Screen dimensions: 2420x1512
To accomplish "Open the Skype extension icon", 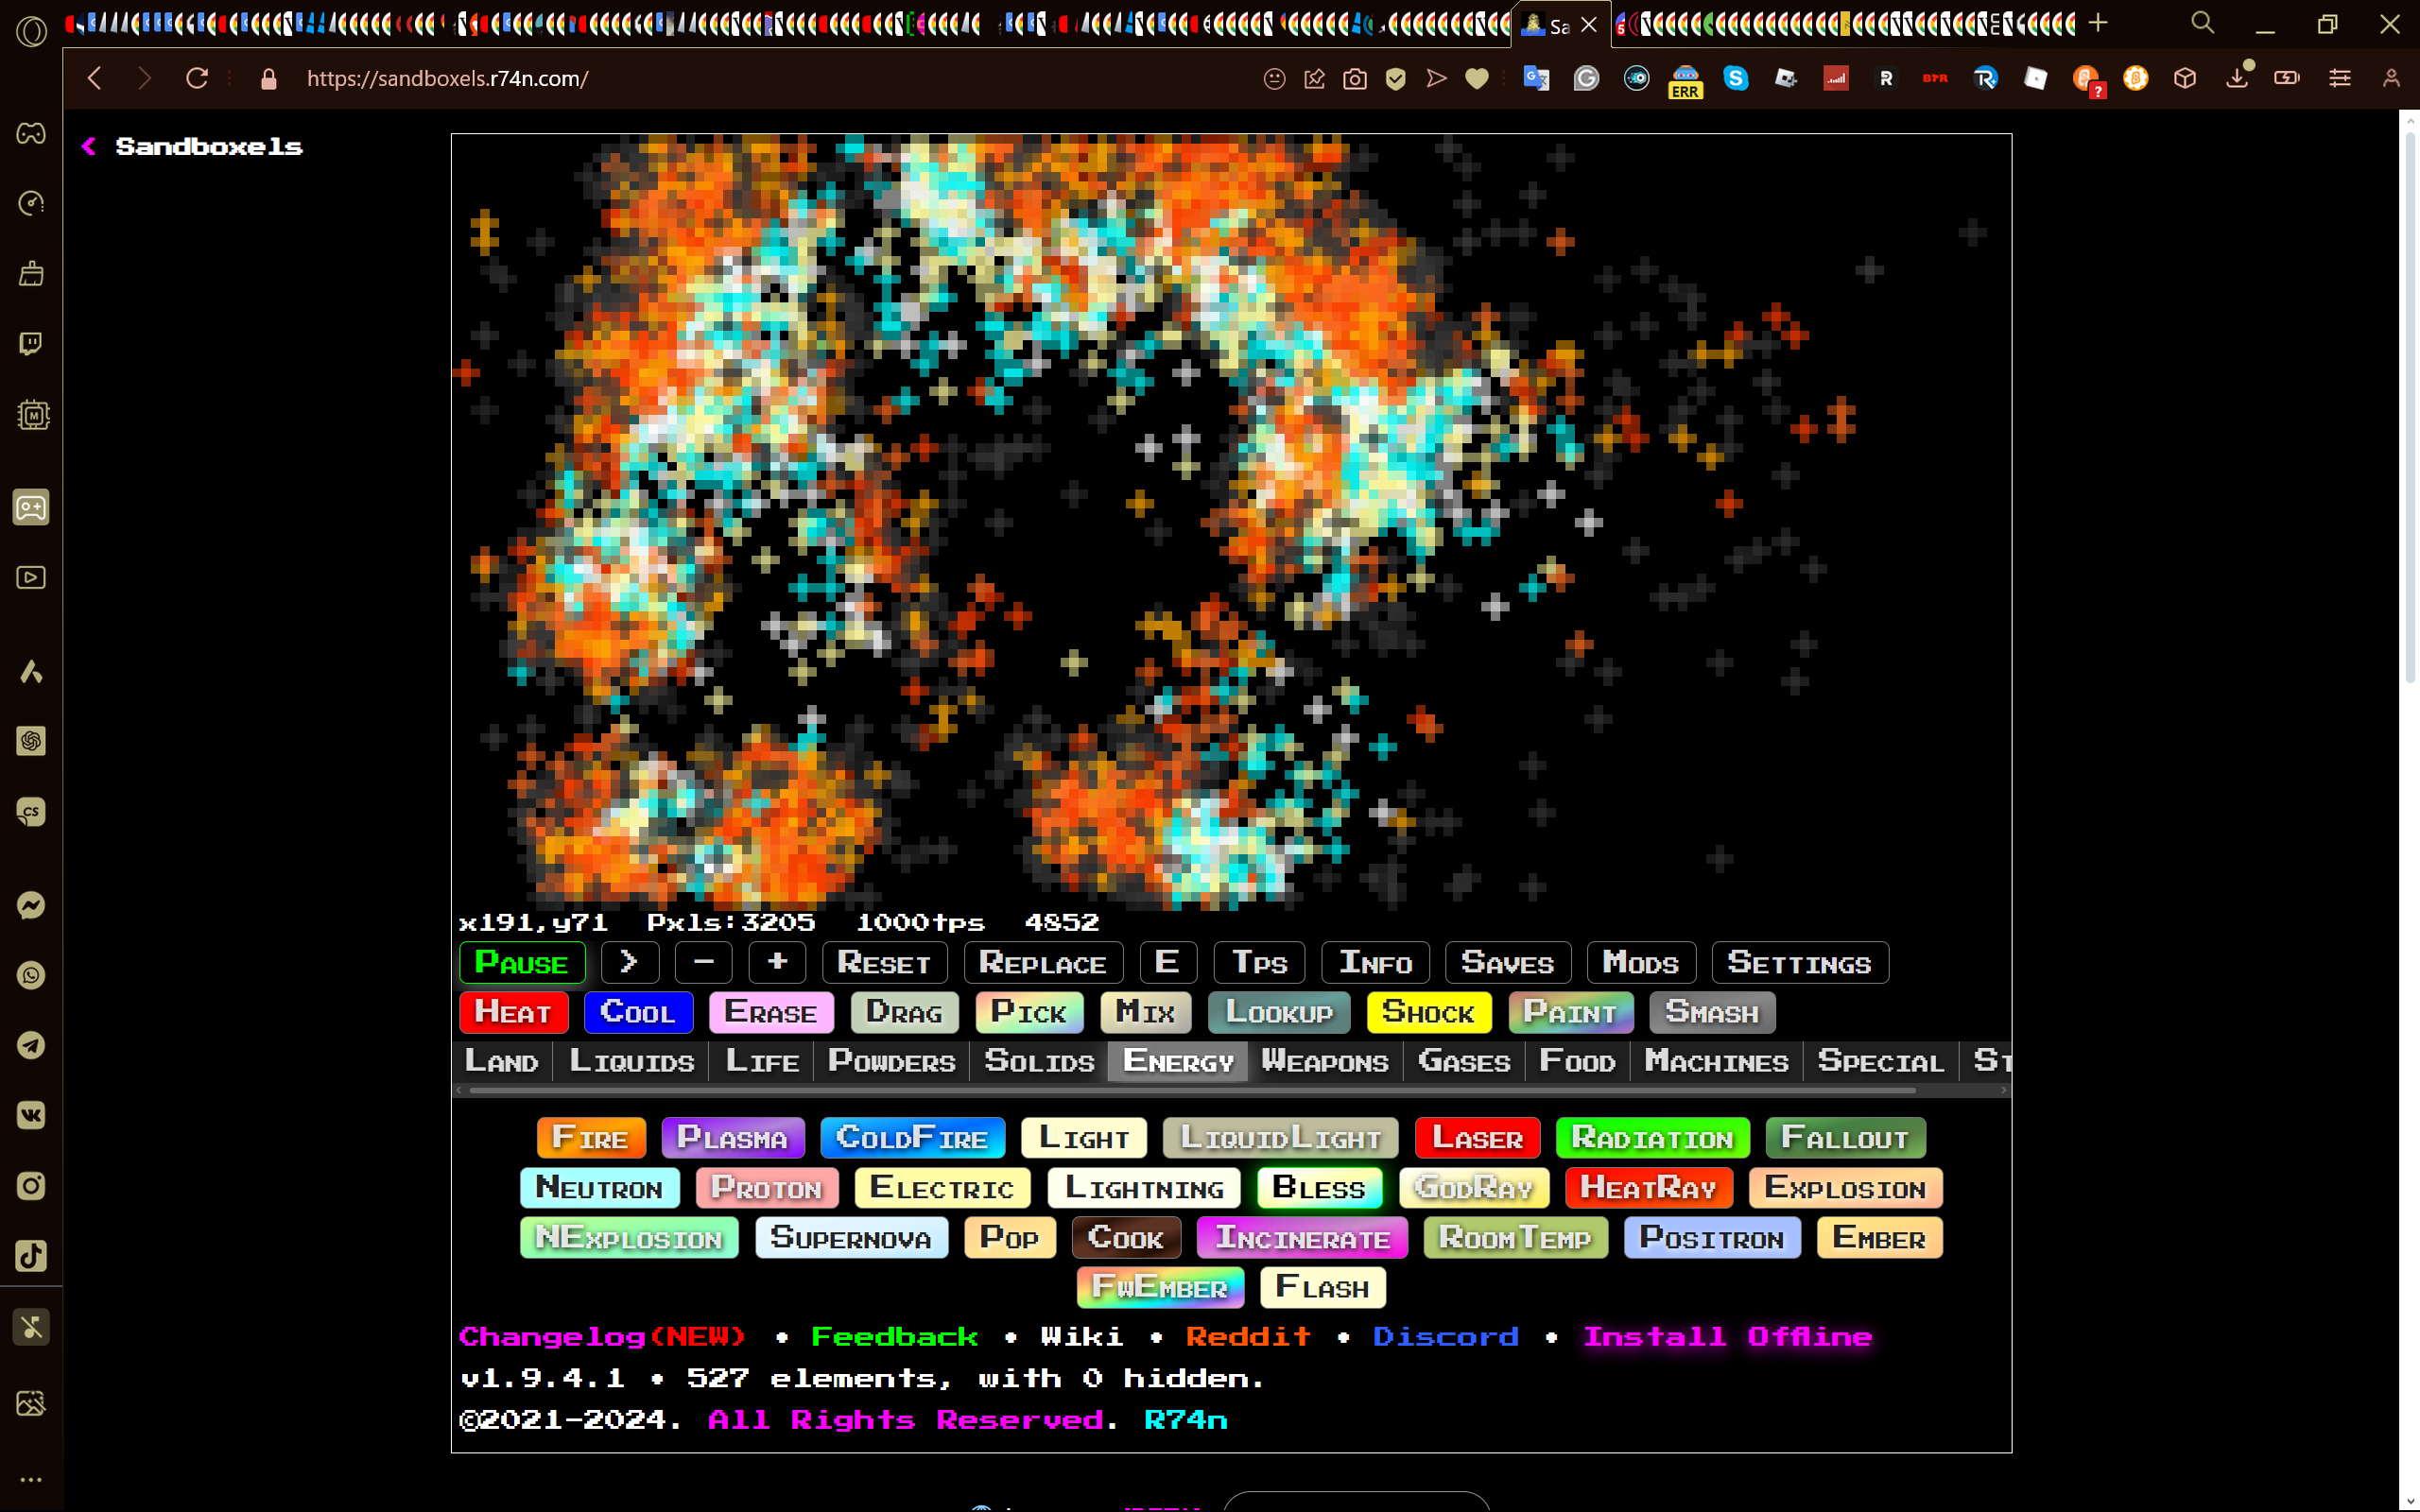I will tap(1736, 78).
